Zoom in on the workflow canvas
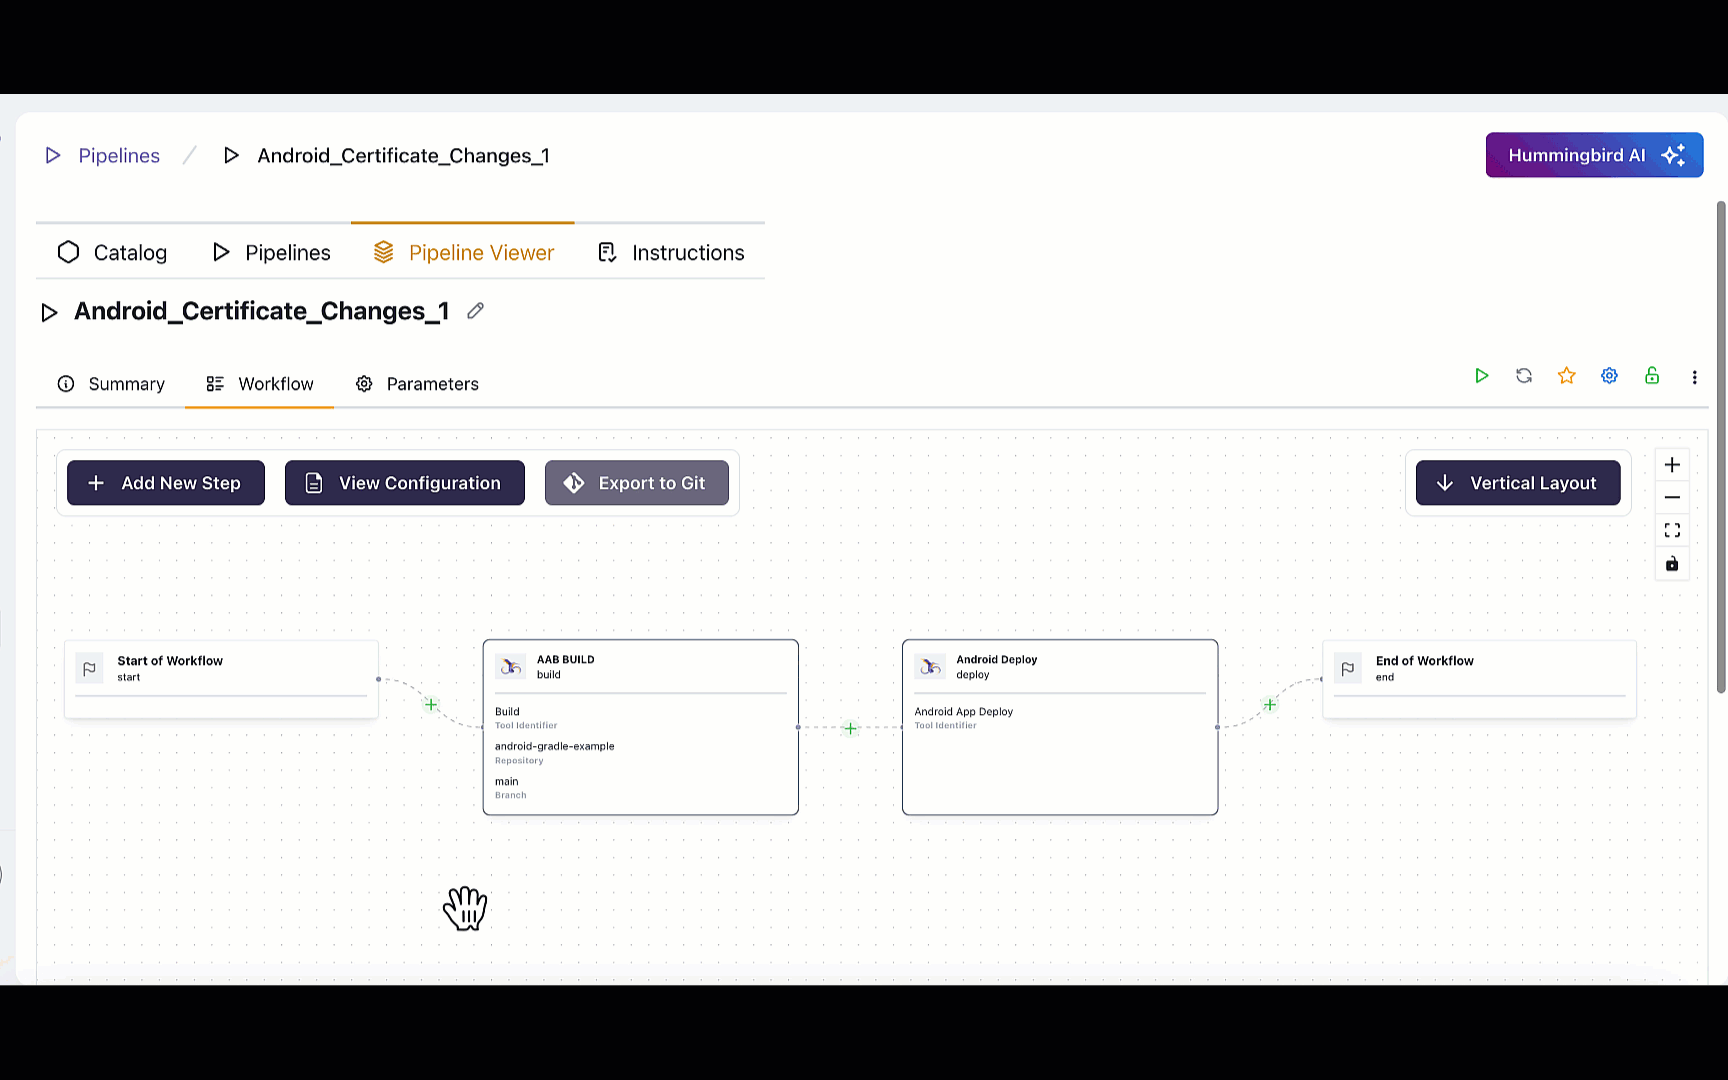 click(1671, 465)
